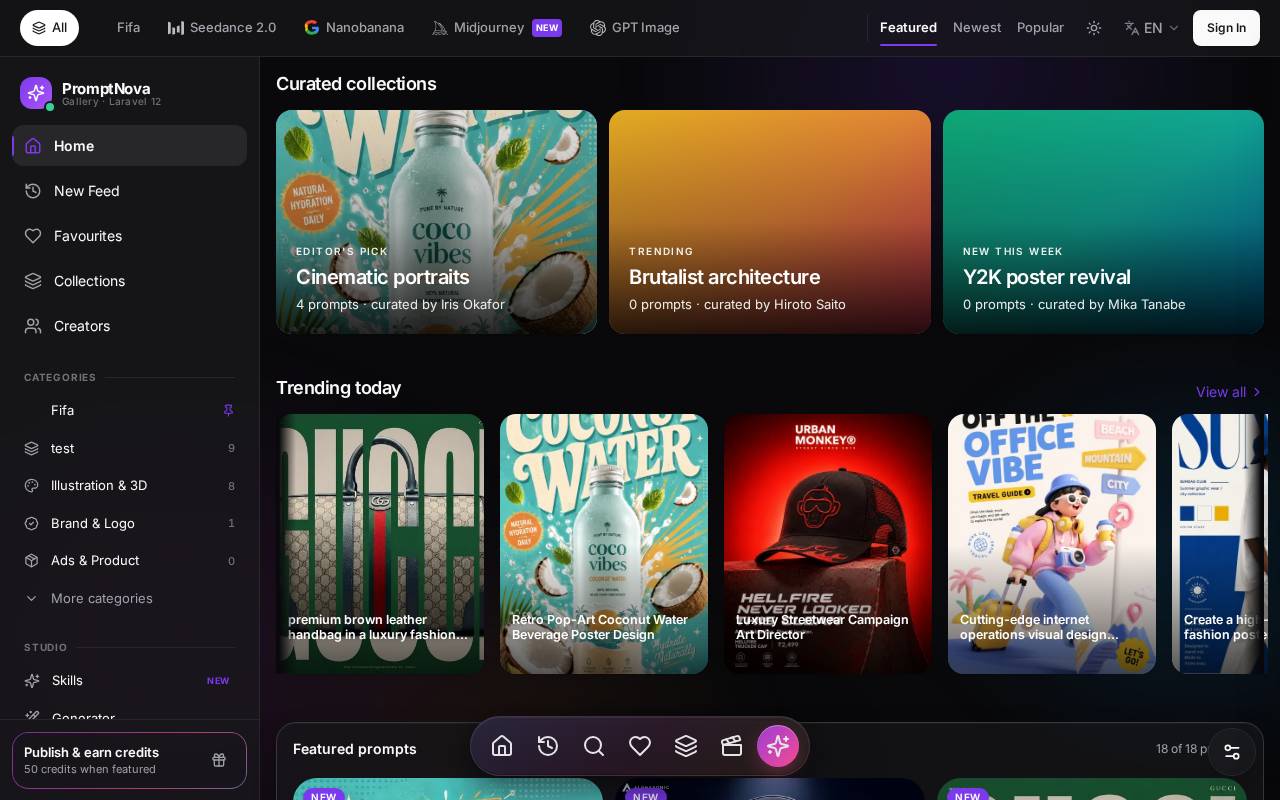1280x800 pixels.
Task: Click the badge icon beside Brand & Logo
Action: tap(32, 523)
